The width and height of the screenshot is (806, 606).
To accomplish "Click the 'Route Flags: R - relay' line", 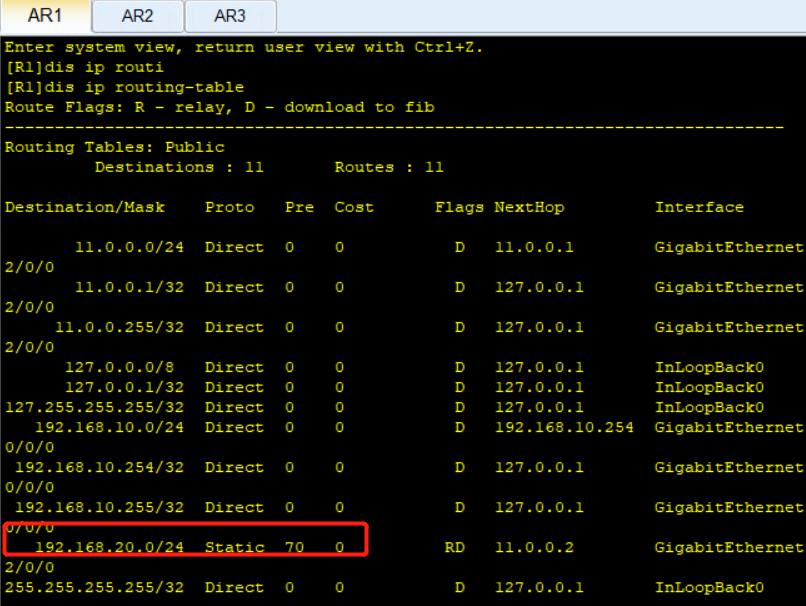I will click(220, 107).
